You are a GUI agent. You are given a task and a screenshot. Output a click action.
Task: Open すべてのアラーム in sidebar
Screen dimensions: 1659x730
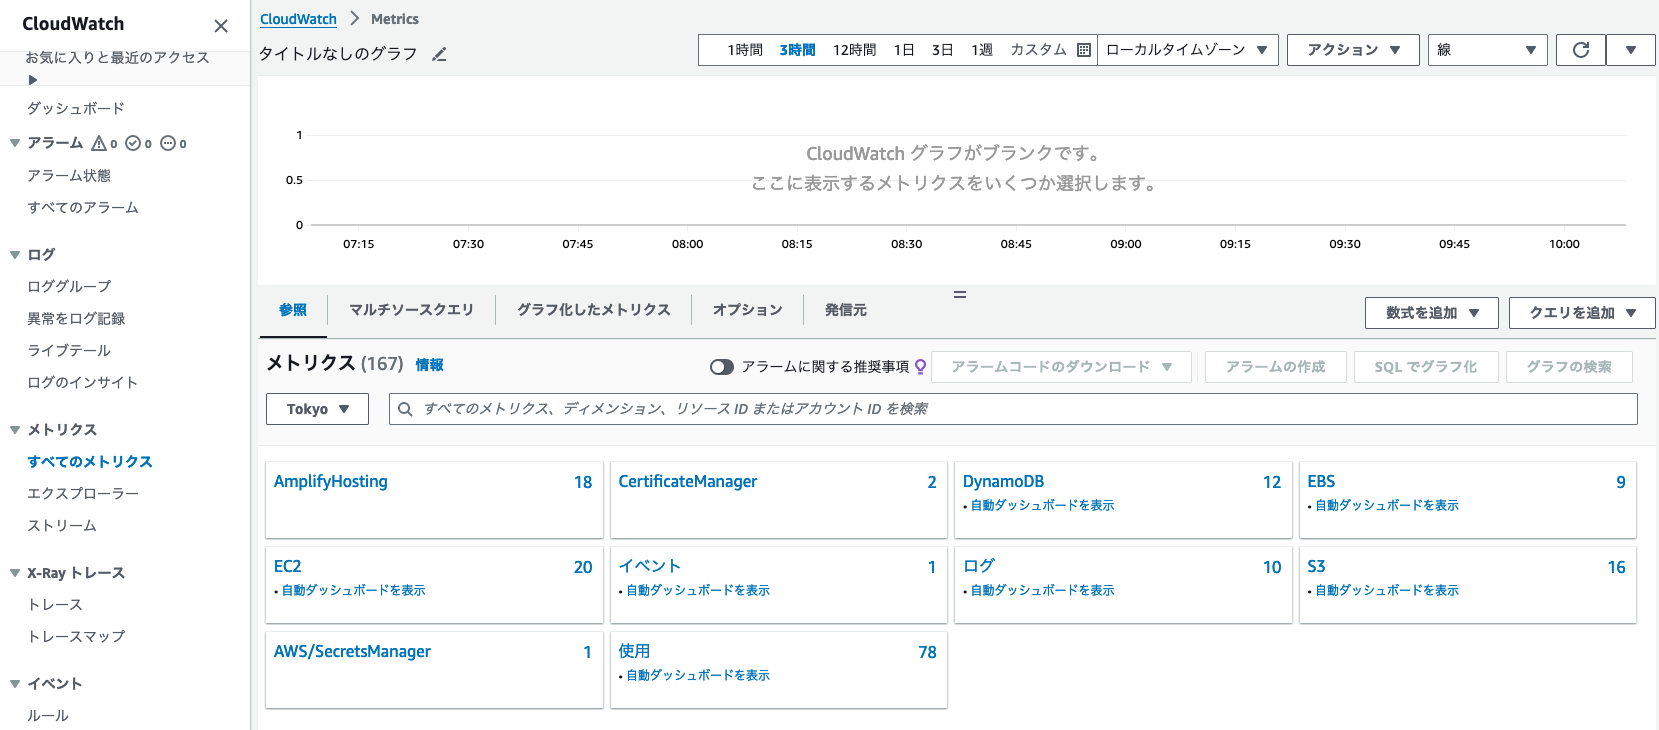click(x=83, y=208)
